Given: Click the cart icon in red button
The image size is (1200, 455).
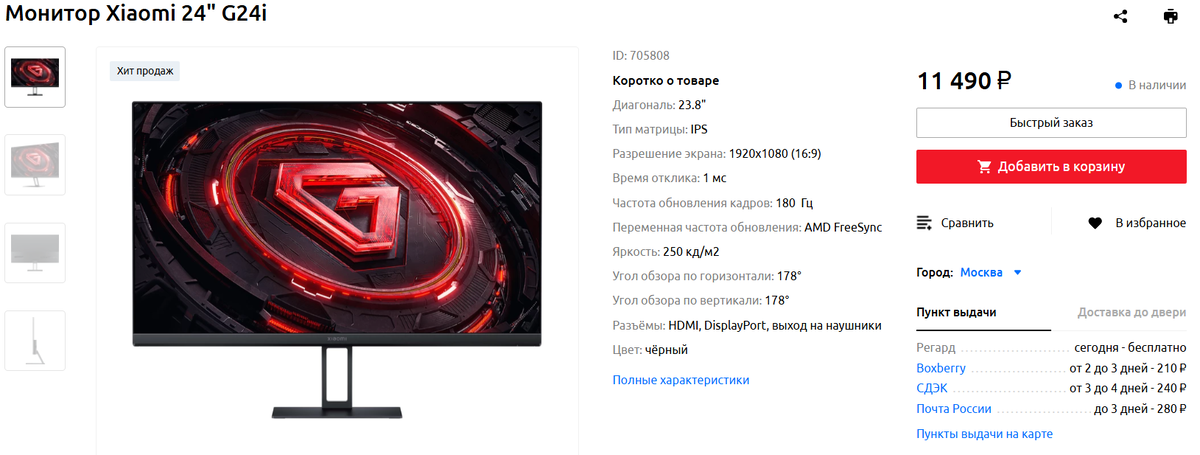Looking at the screenshot, I should point(985,167).
